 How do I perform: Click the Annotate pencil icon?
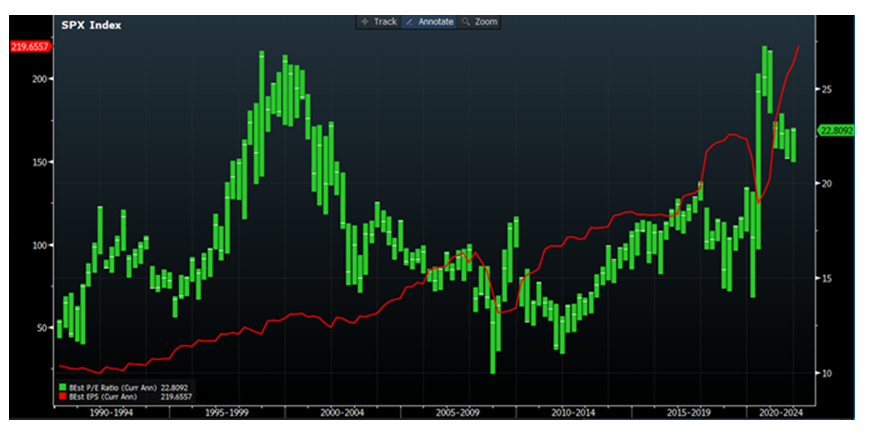pyautogui.click(x=412, y=21)
